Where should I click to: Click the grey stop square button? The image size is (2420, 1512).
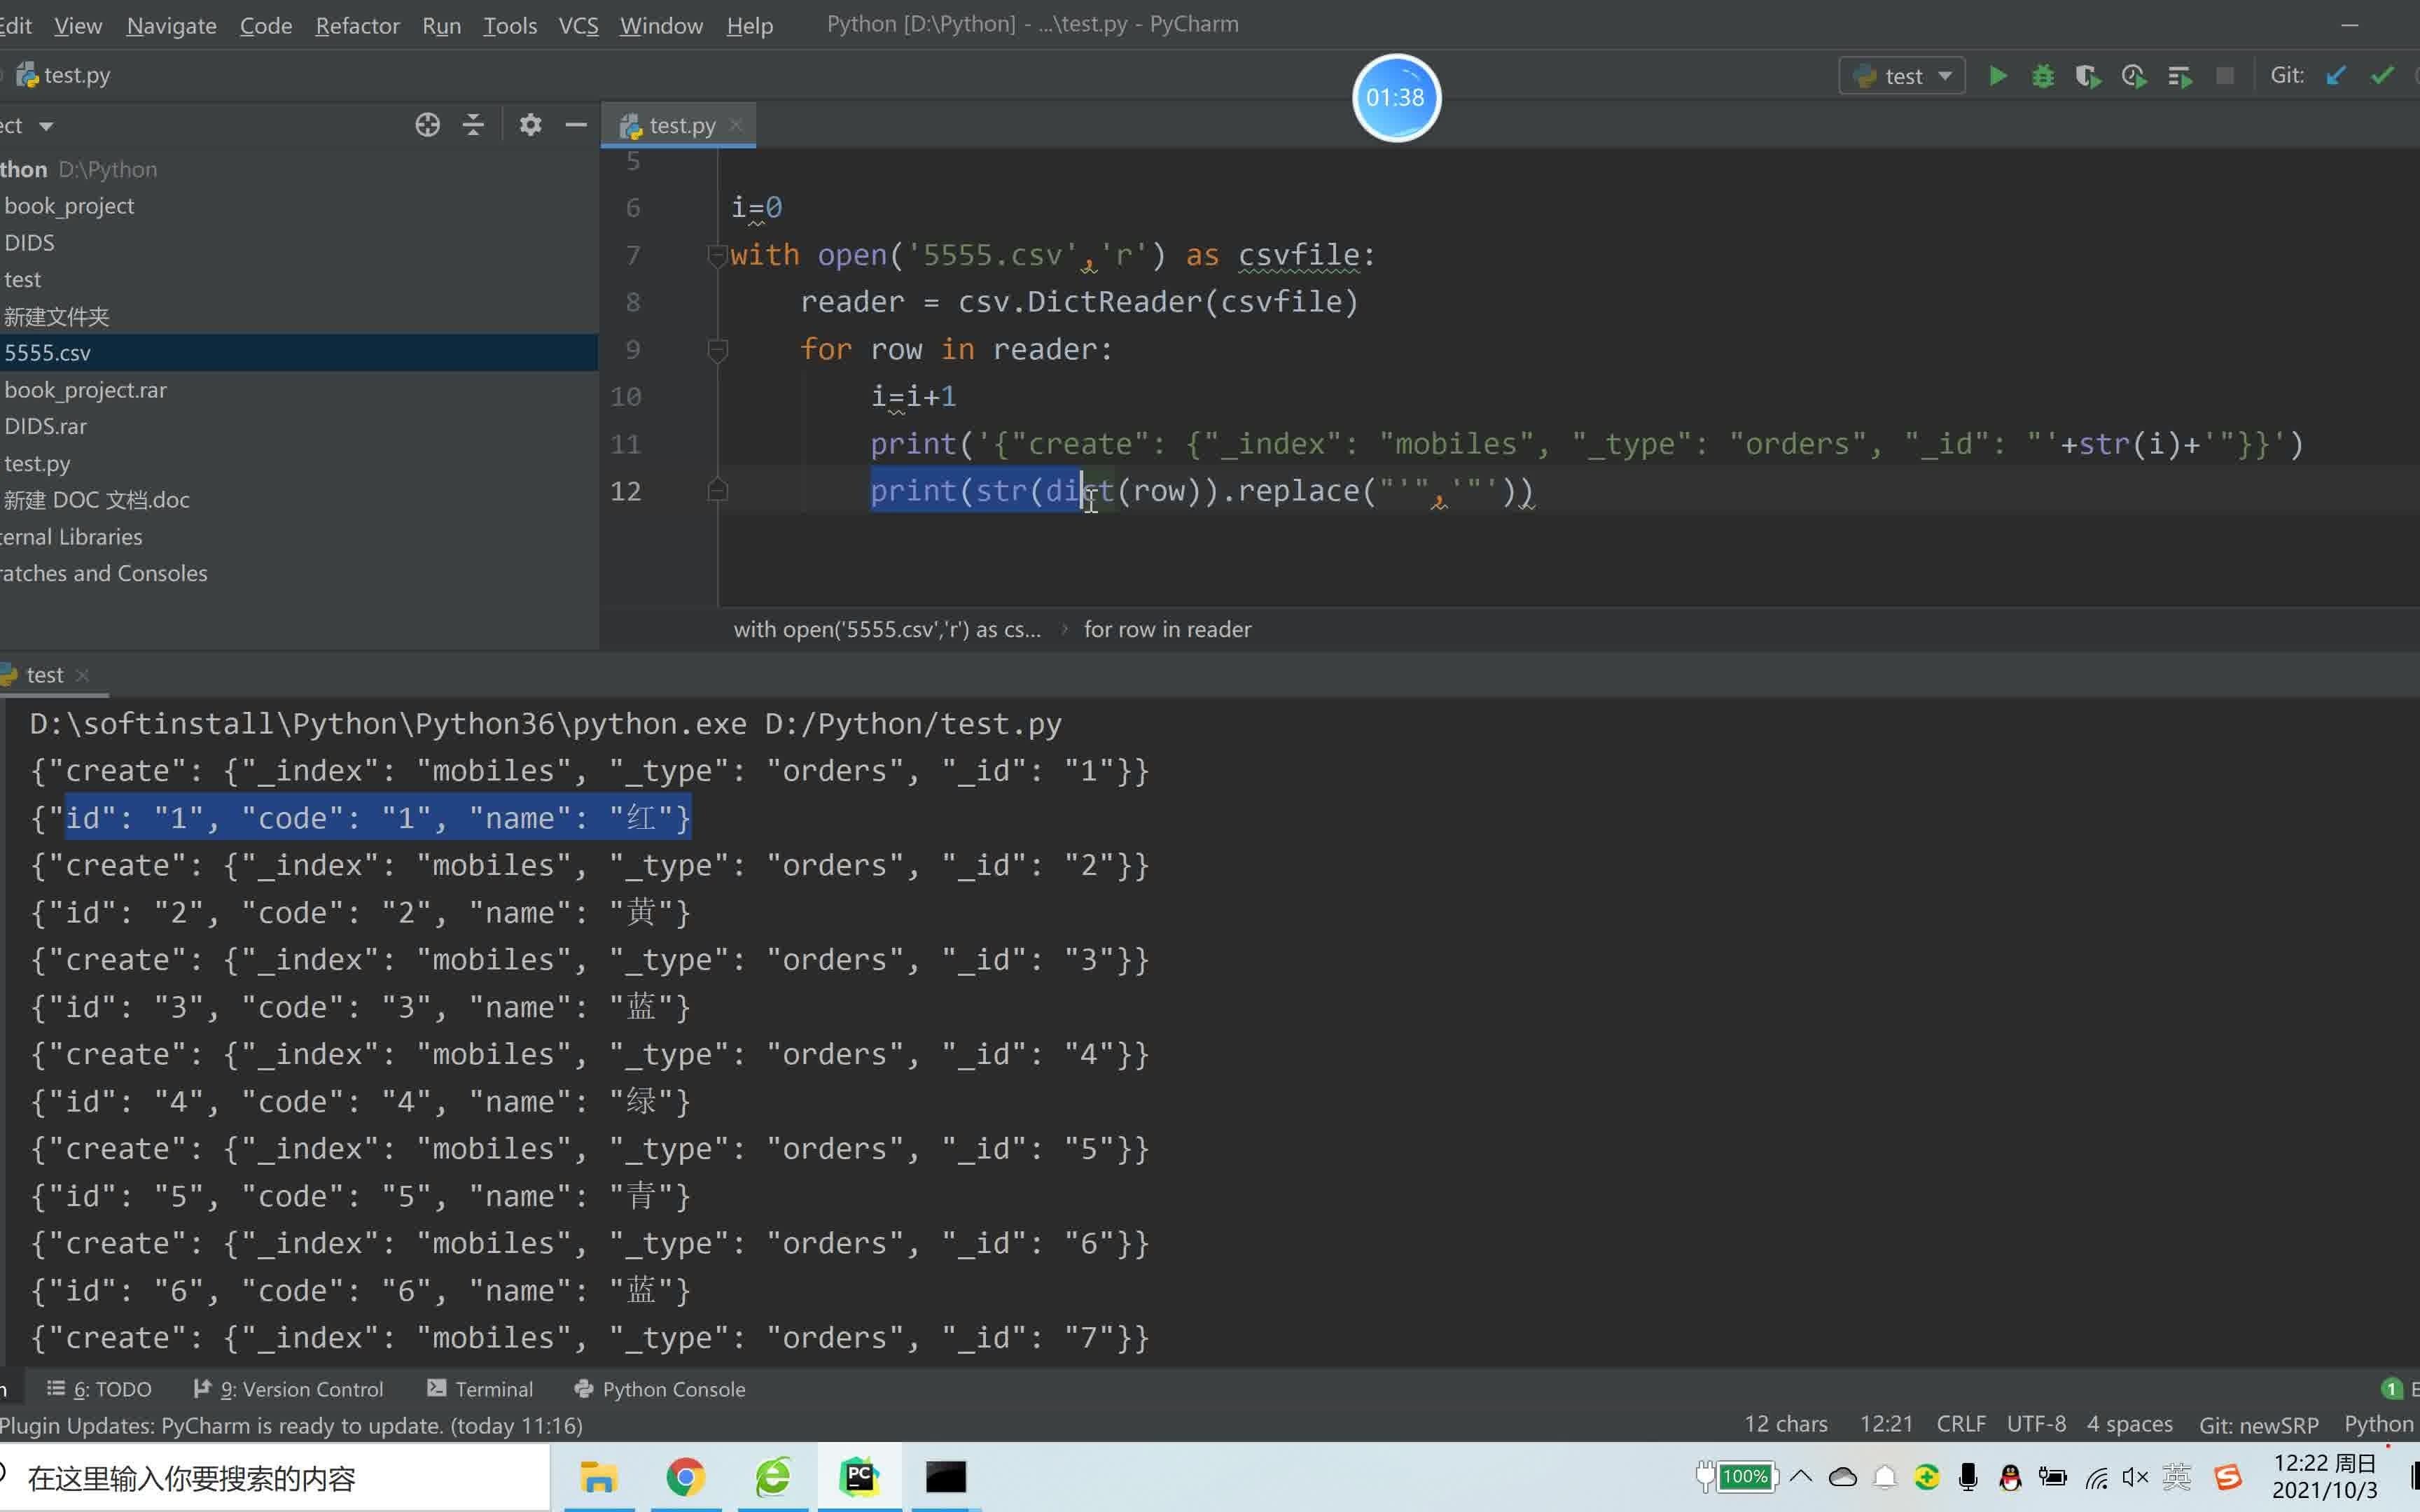coord(2225,76)
